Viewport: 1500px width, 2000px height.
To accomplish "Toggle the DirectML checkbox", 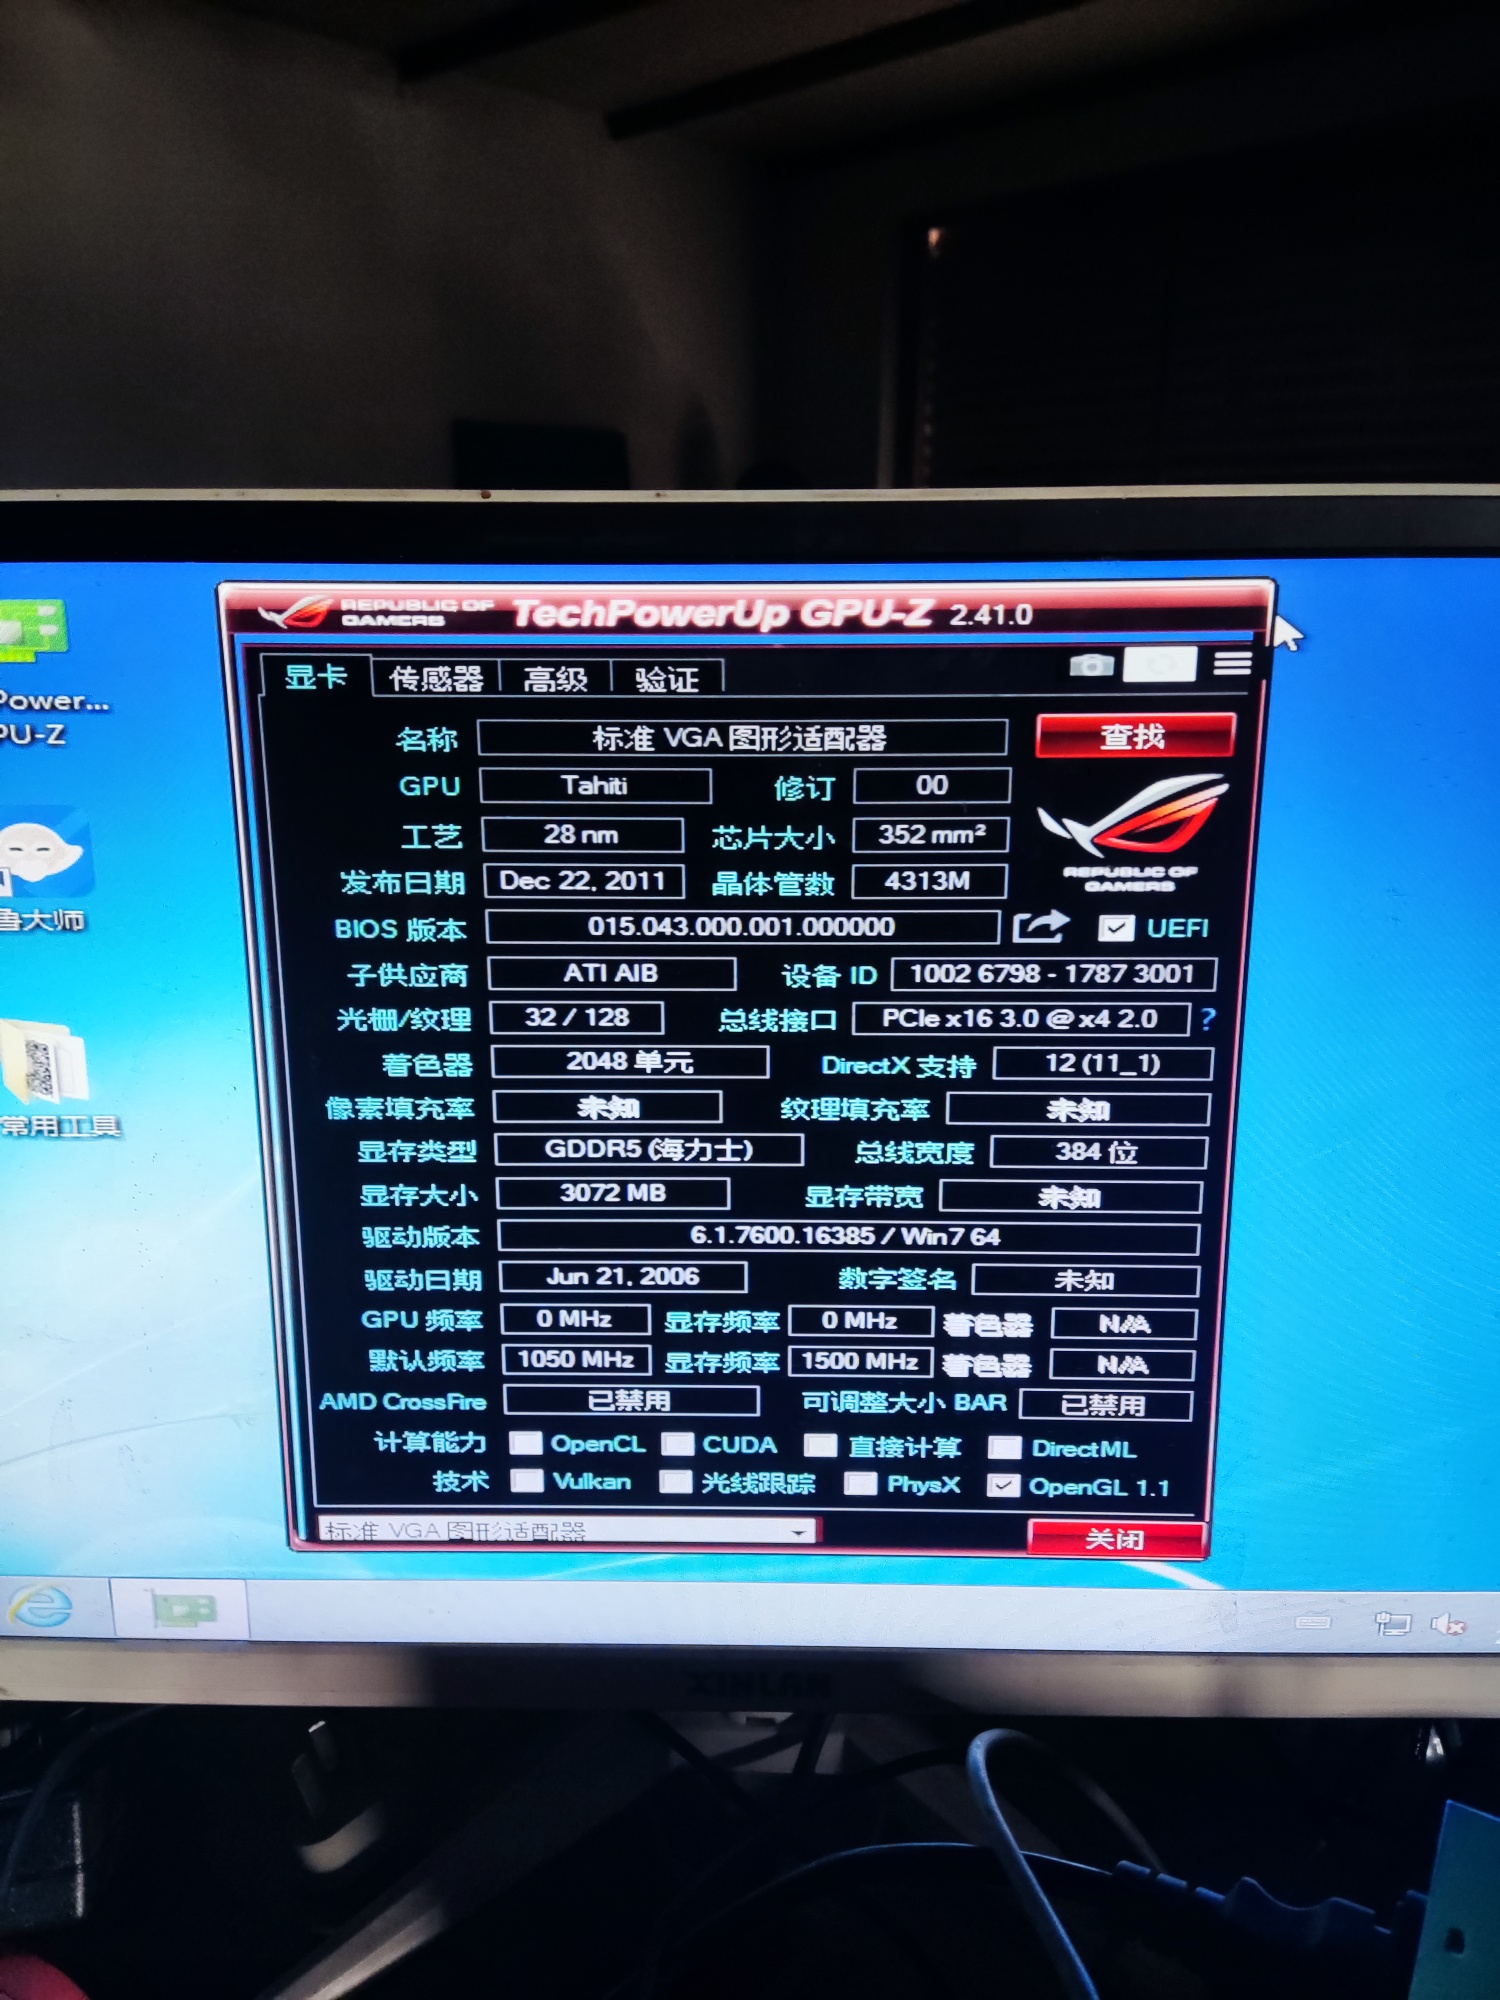I will click(x=1005, y=1448).
